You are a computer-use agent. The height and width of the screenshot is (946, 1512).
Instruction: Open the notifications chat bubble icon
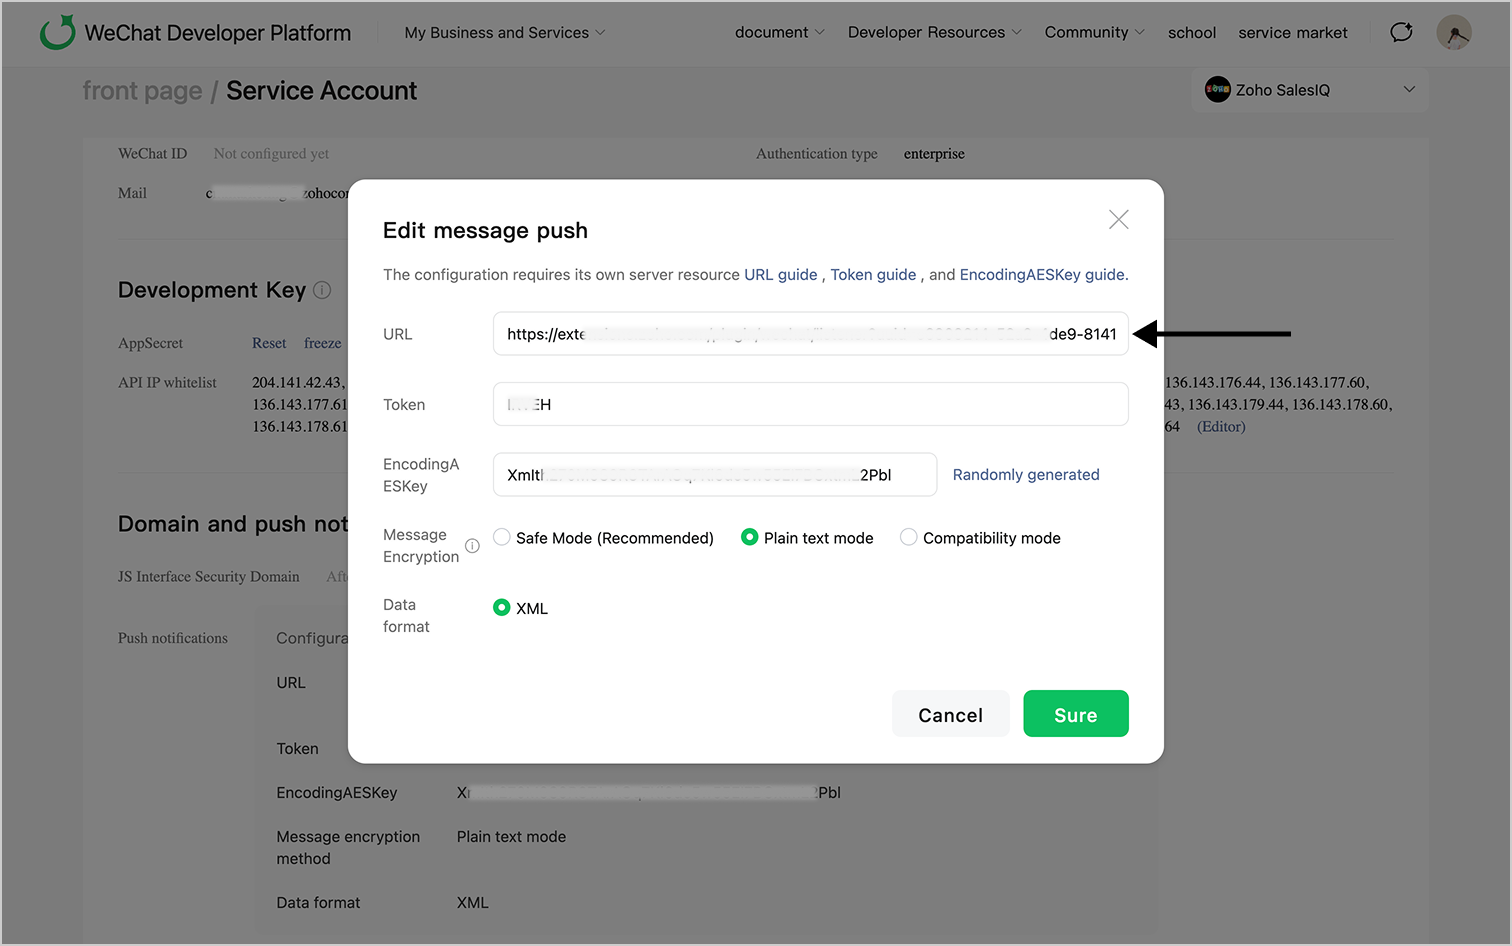tap(1401, 32)
